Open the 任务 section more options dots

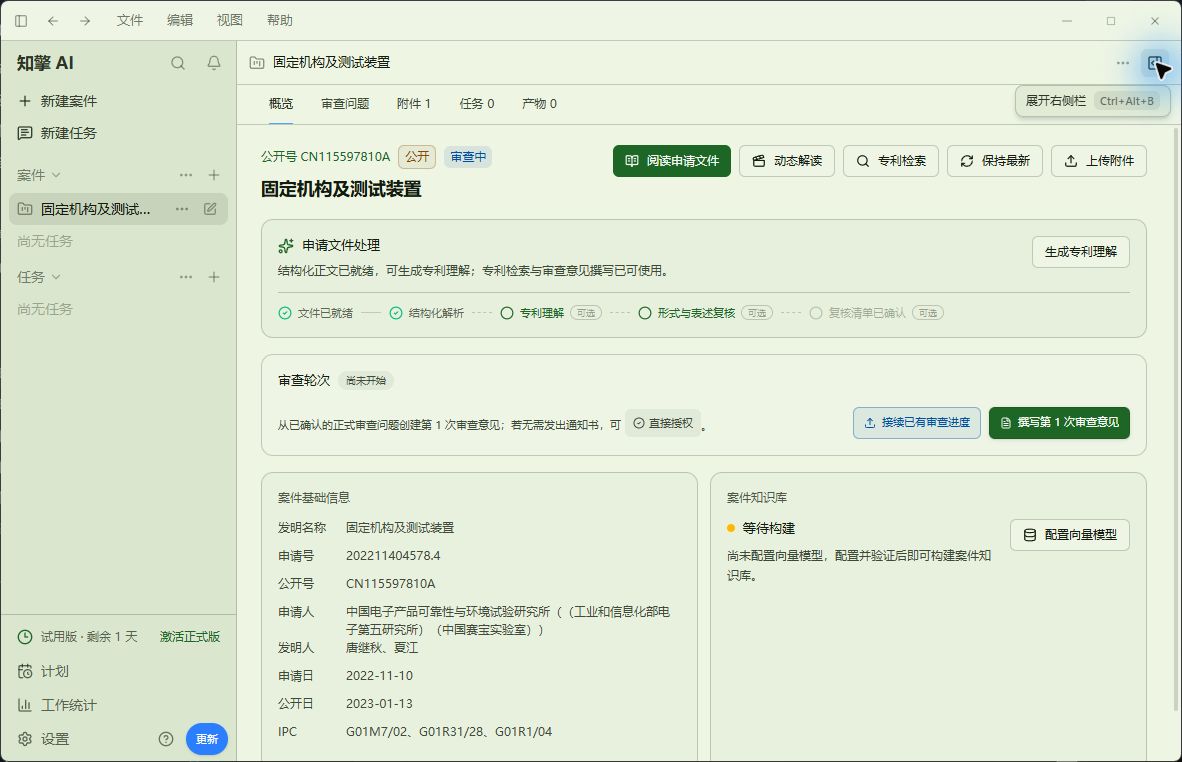coord(185,277)
